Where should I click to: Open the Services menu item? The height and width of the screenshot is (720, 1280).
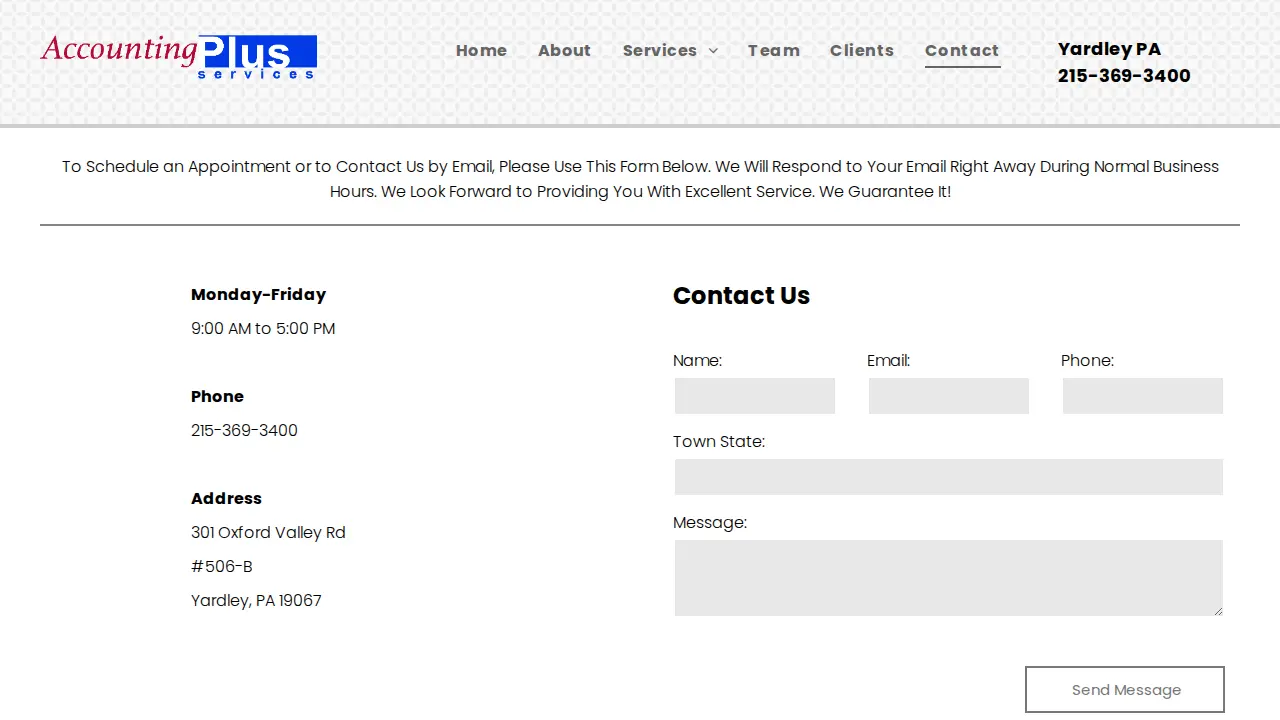tap(660, 50)
